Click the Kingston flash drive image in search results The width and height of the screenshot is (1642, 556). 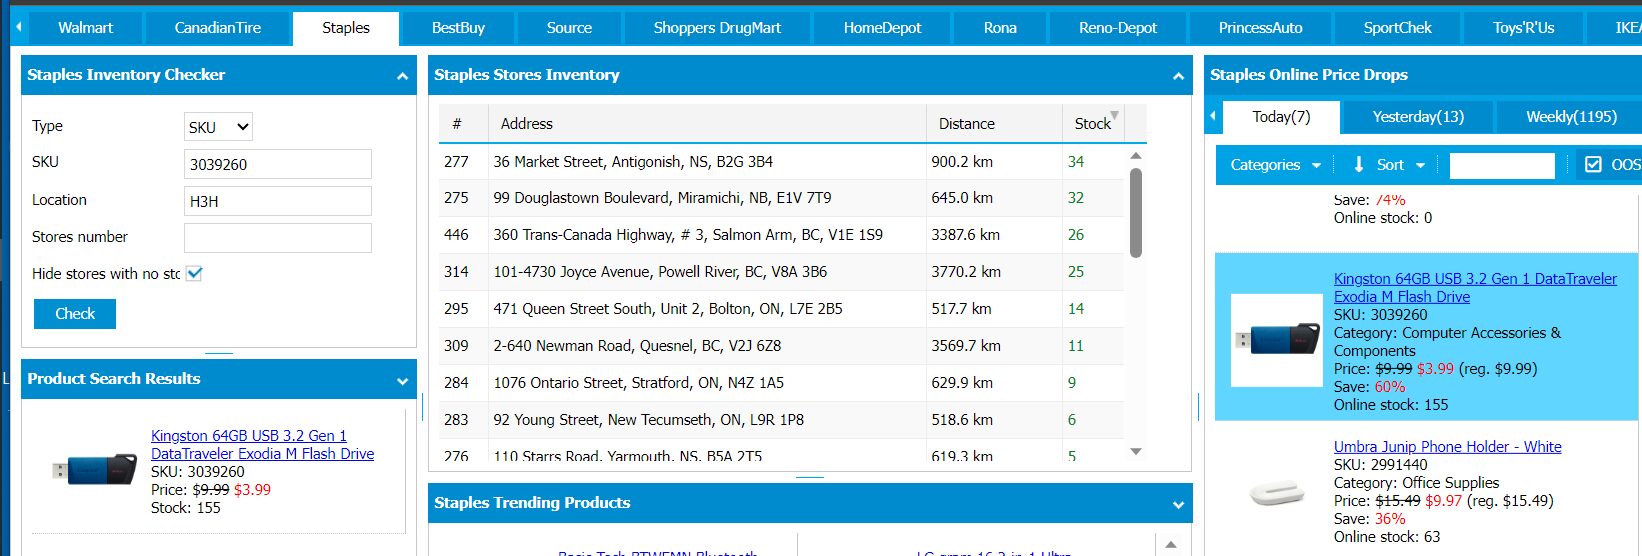point(95,469)
